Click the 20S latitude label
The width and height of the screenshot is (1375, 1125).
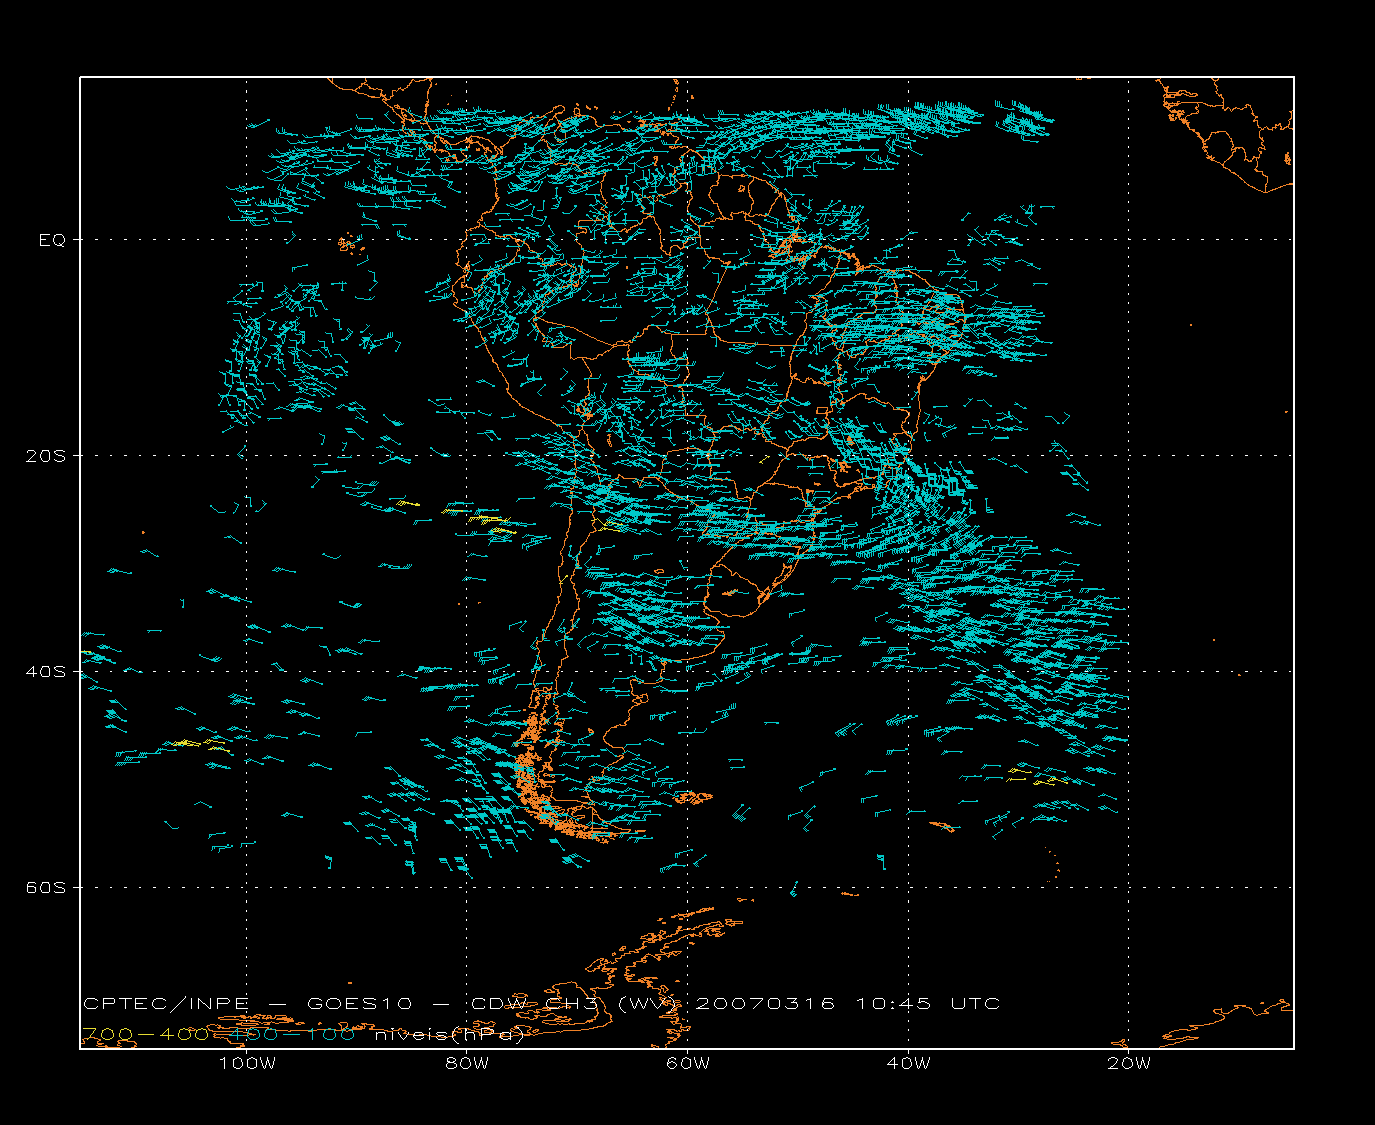pos(45,456)
